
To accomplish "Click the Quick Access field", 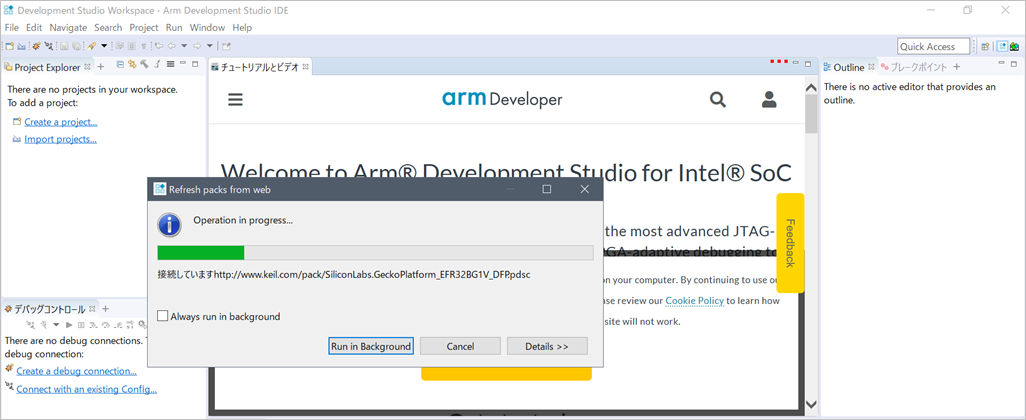I will point(935,46).
